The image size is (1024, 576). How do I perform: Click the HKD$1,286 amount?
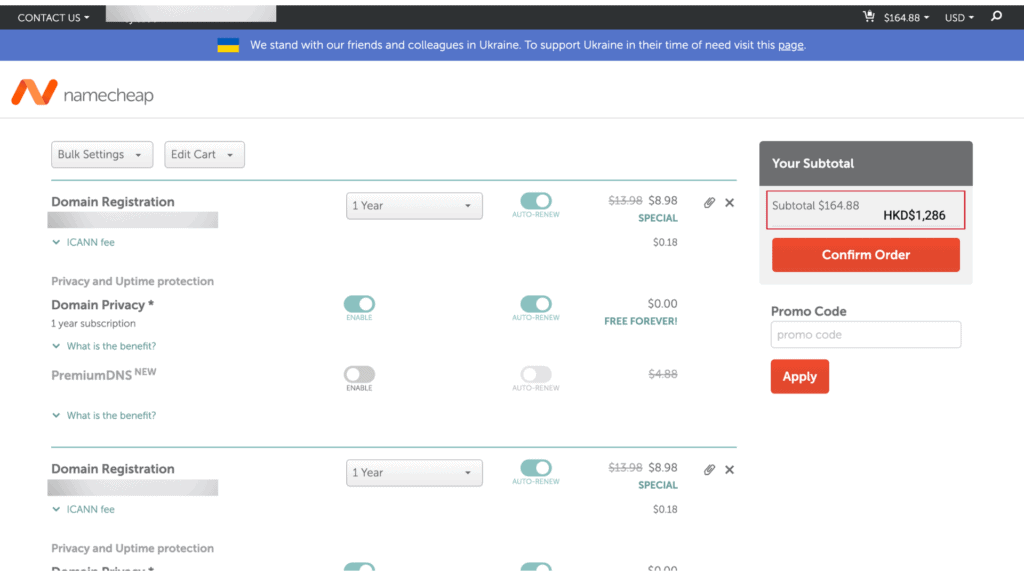click(x=914, y=216)
